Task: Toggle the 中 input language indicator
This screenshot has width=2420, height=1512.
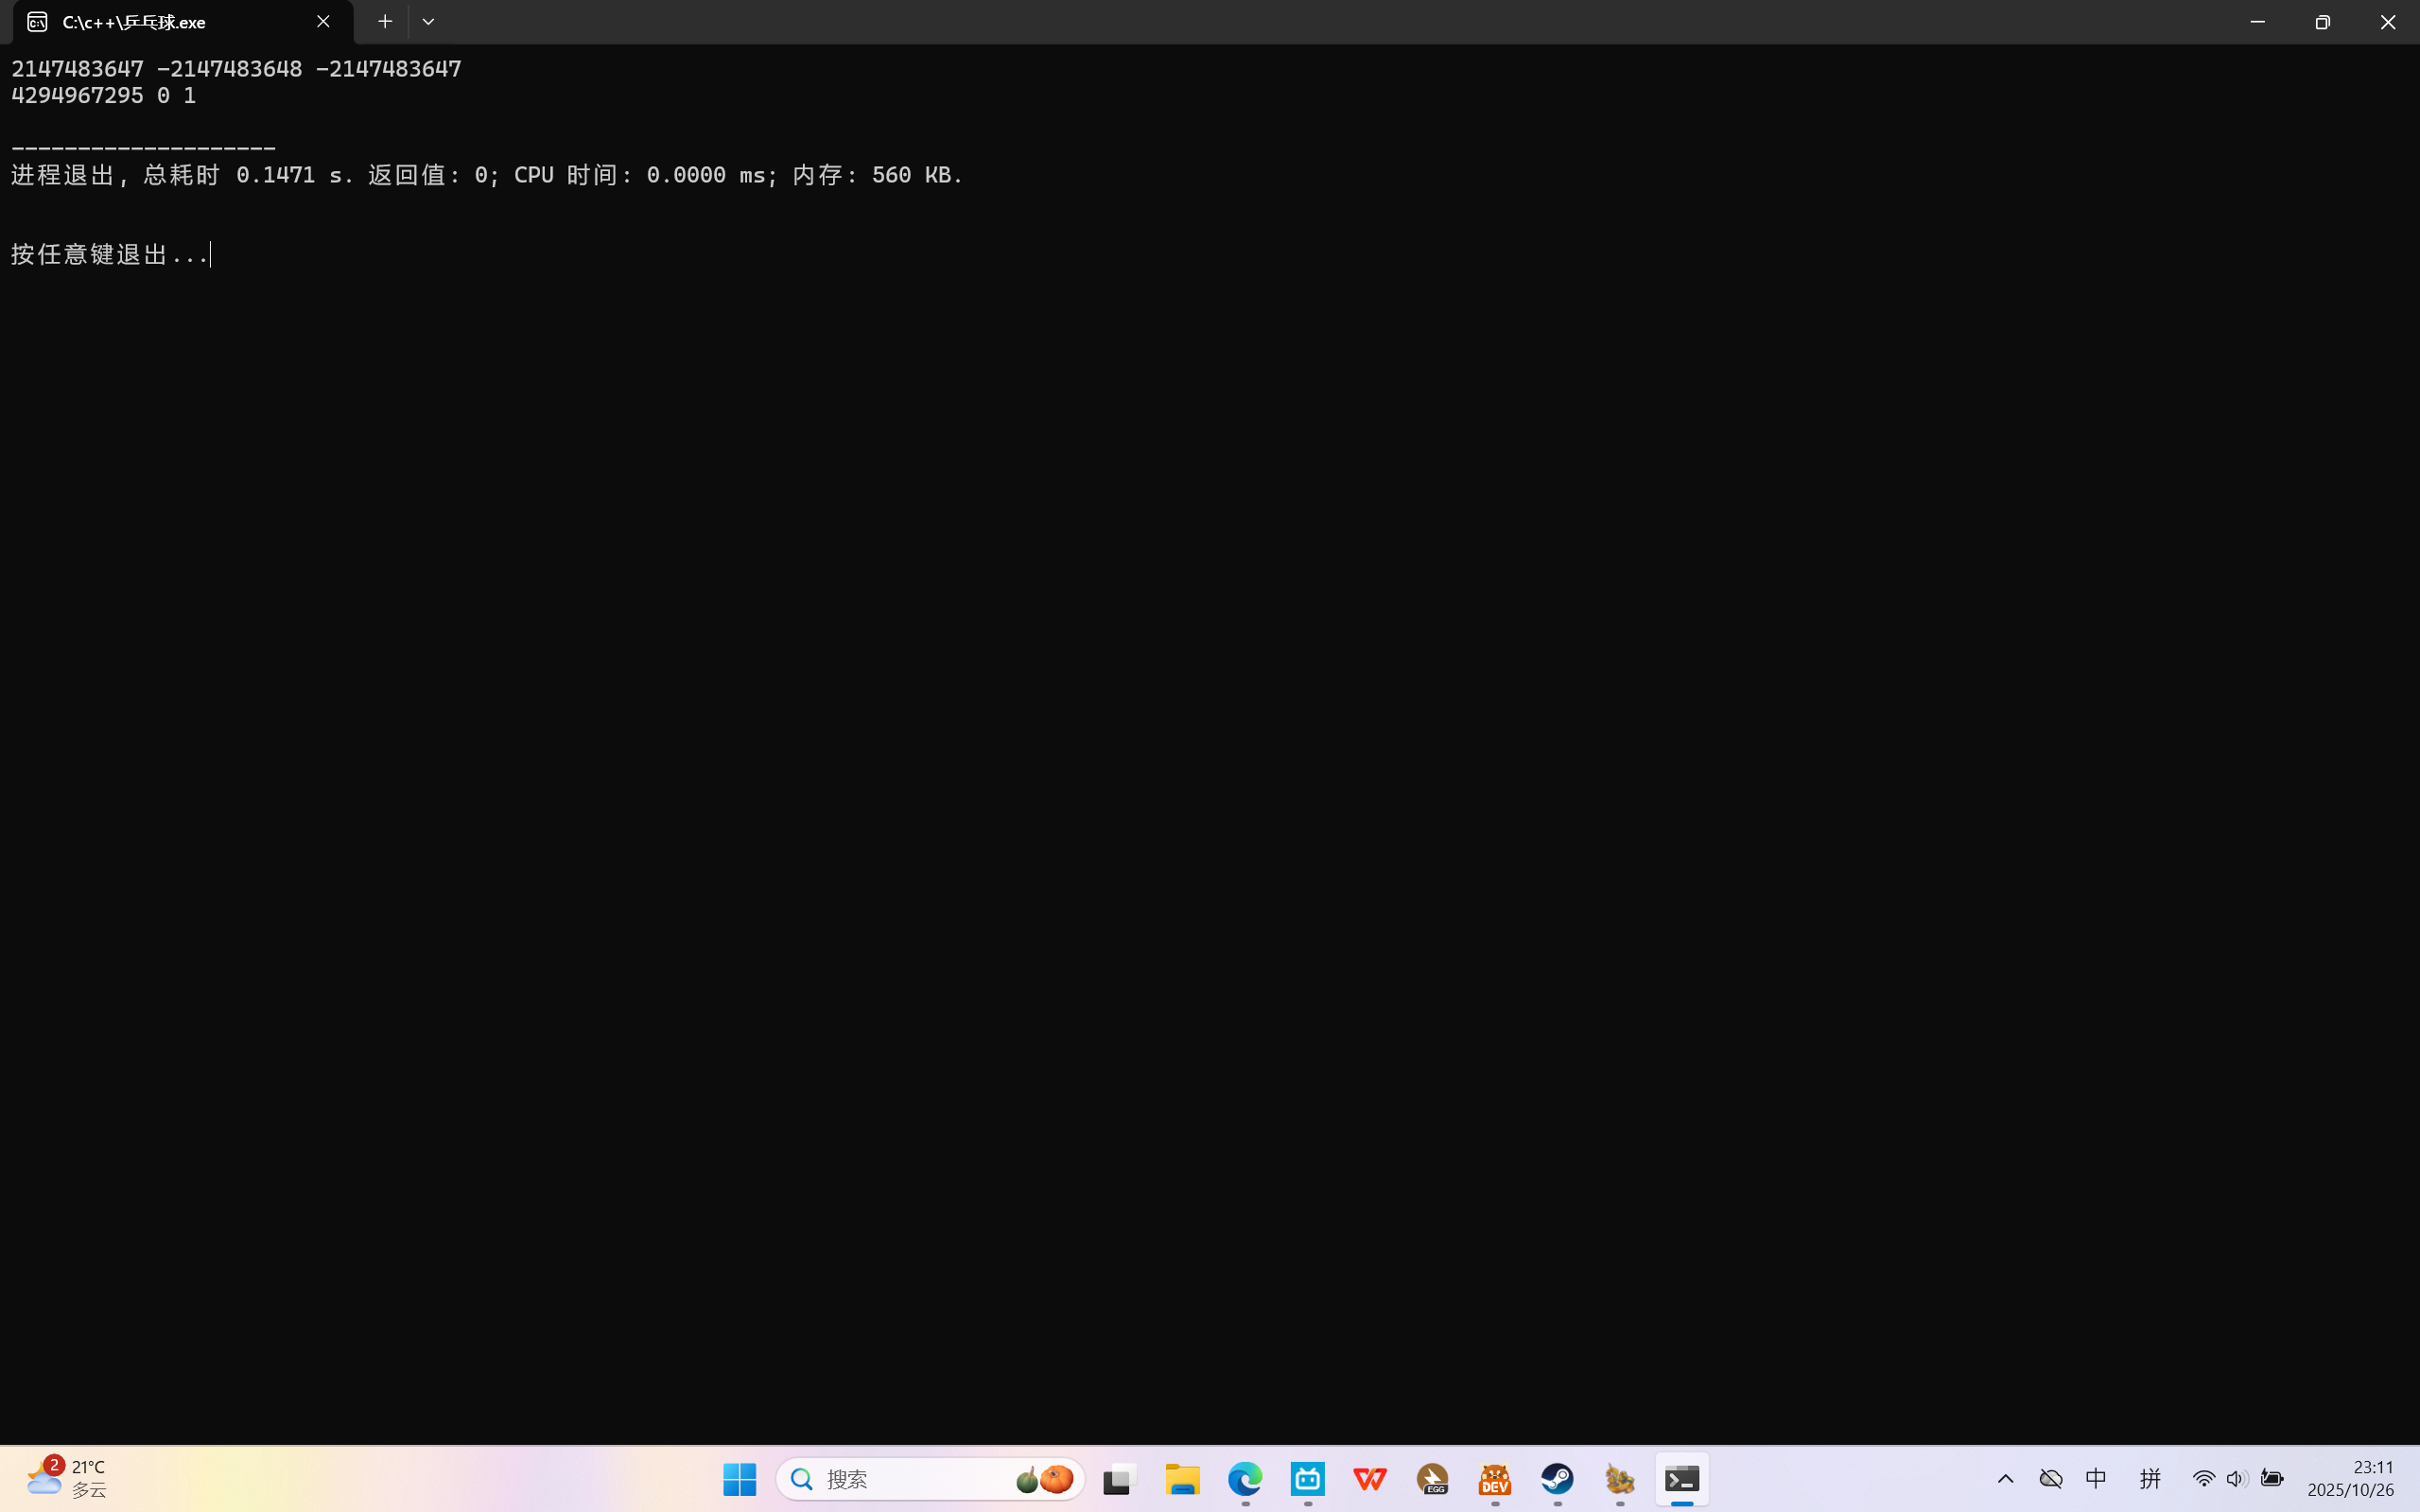Action: (x=2096, y=1479)
